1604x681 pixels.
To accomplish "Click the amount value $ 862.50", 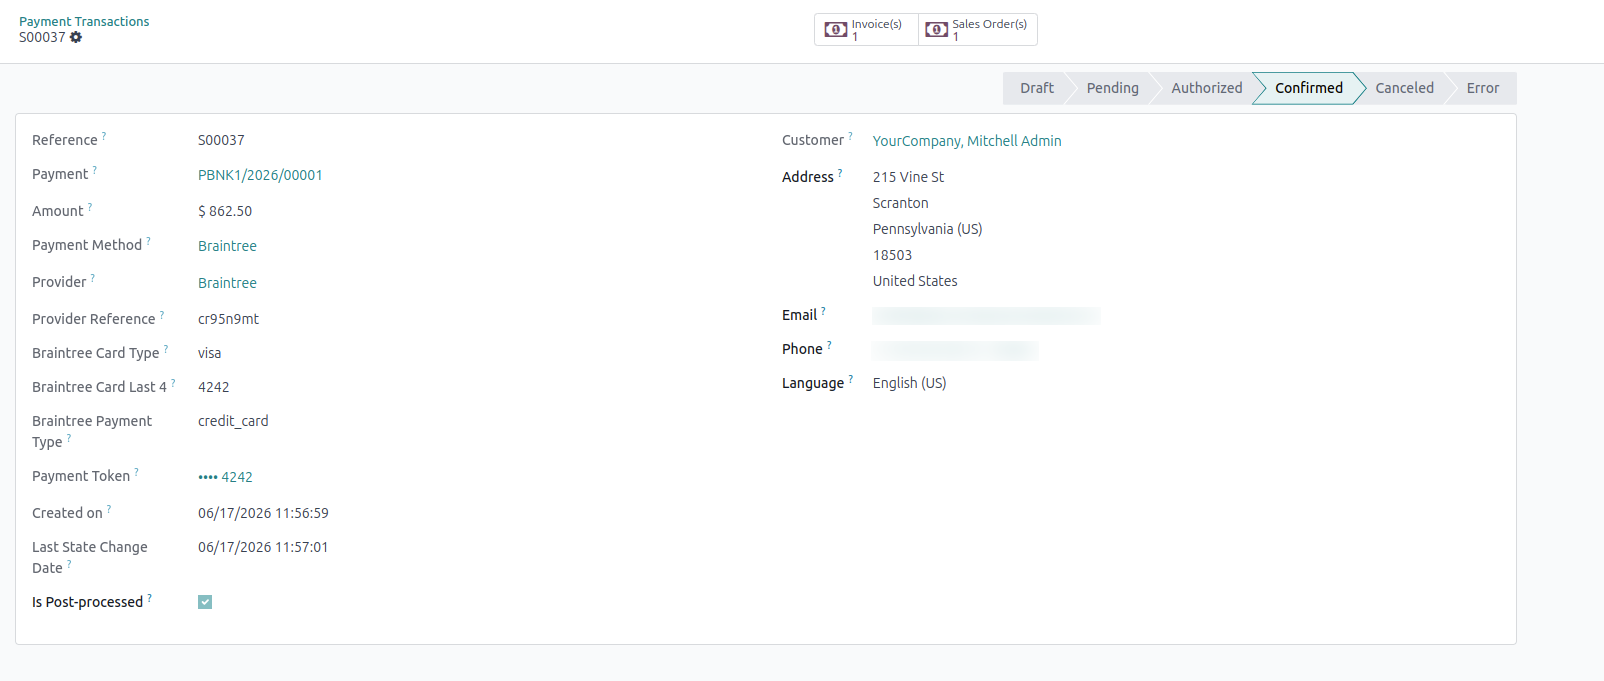I will click(225, 211).
